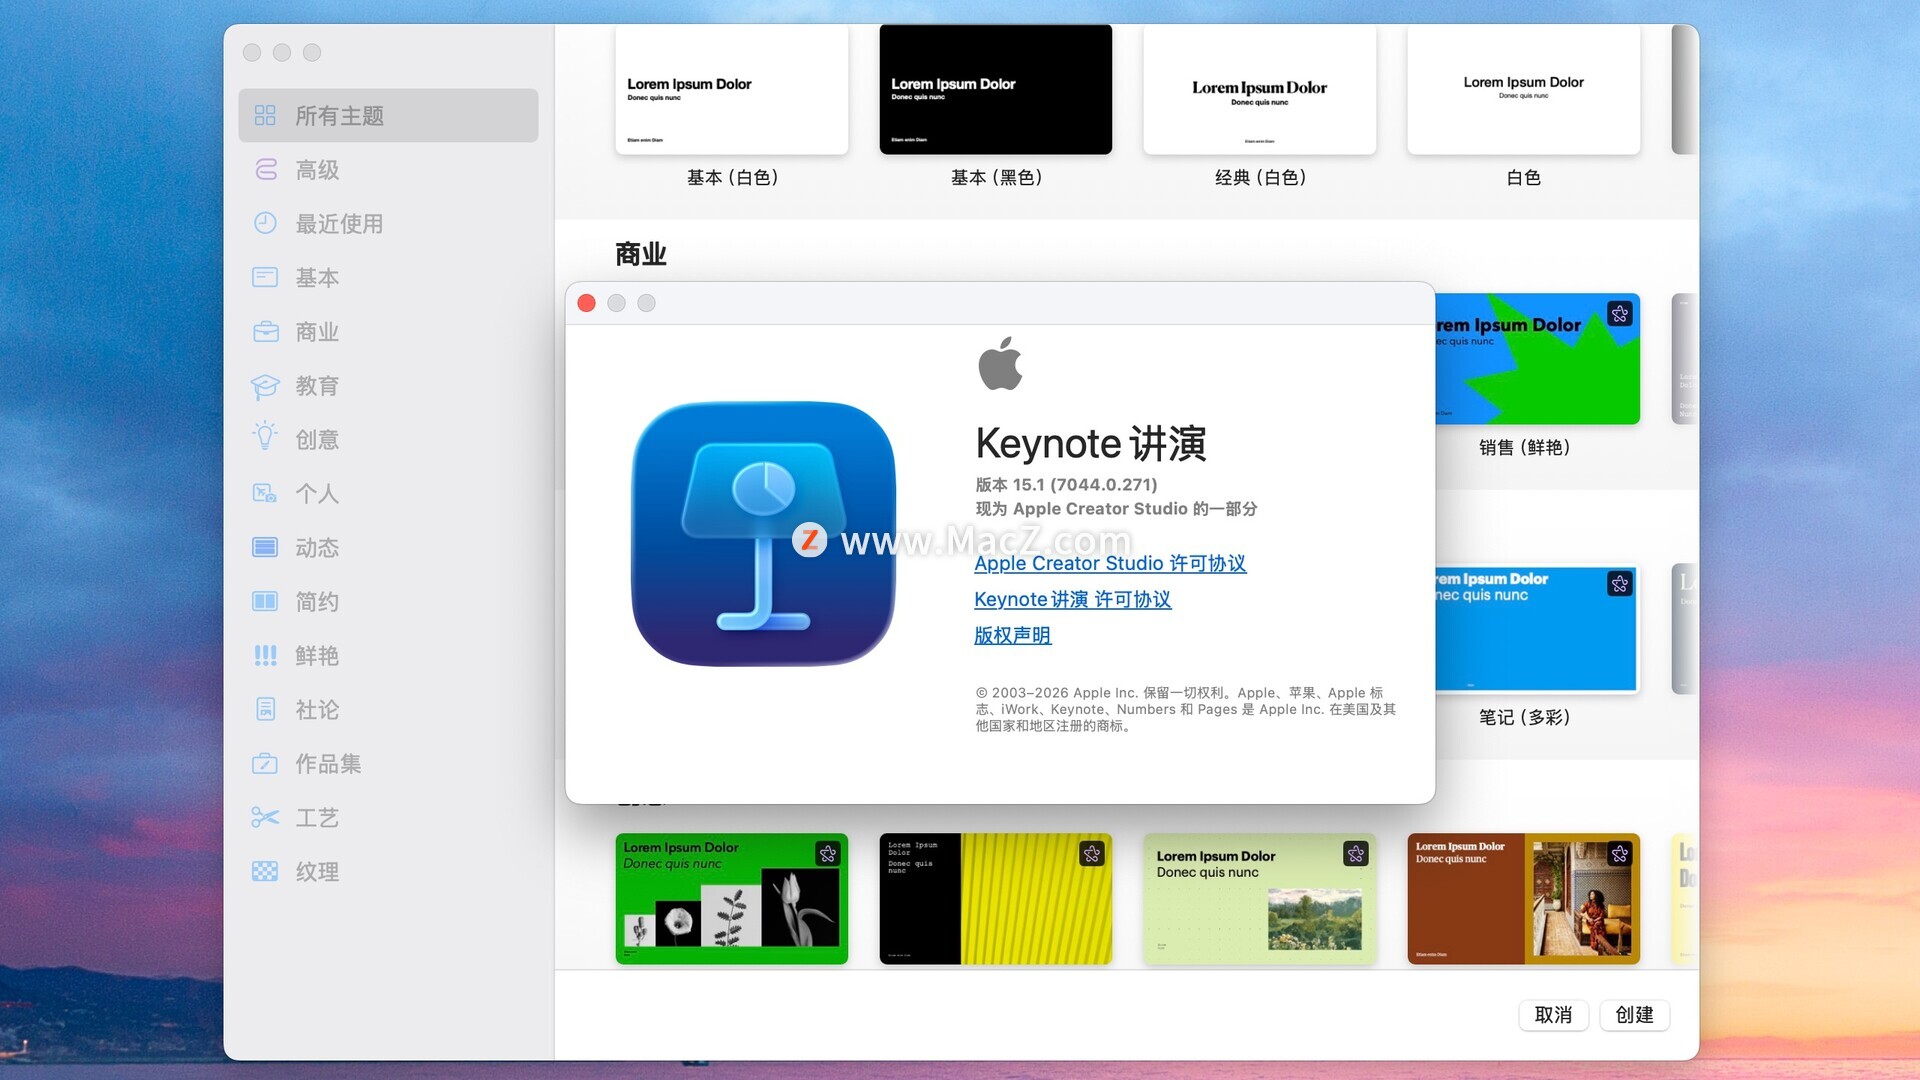
Task: Pick the 经典（白色）theme thumbnail
Action: (x=1259, y=90)
